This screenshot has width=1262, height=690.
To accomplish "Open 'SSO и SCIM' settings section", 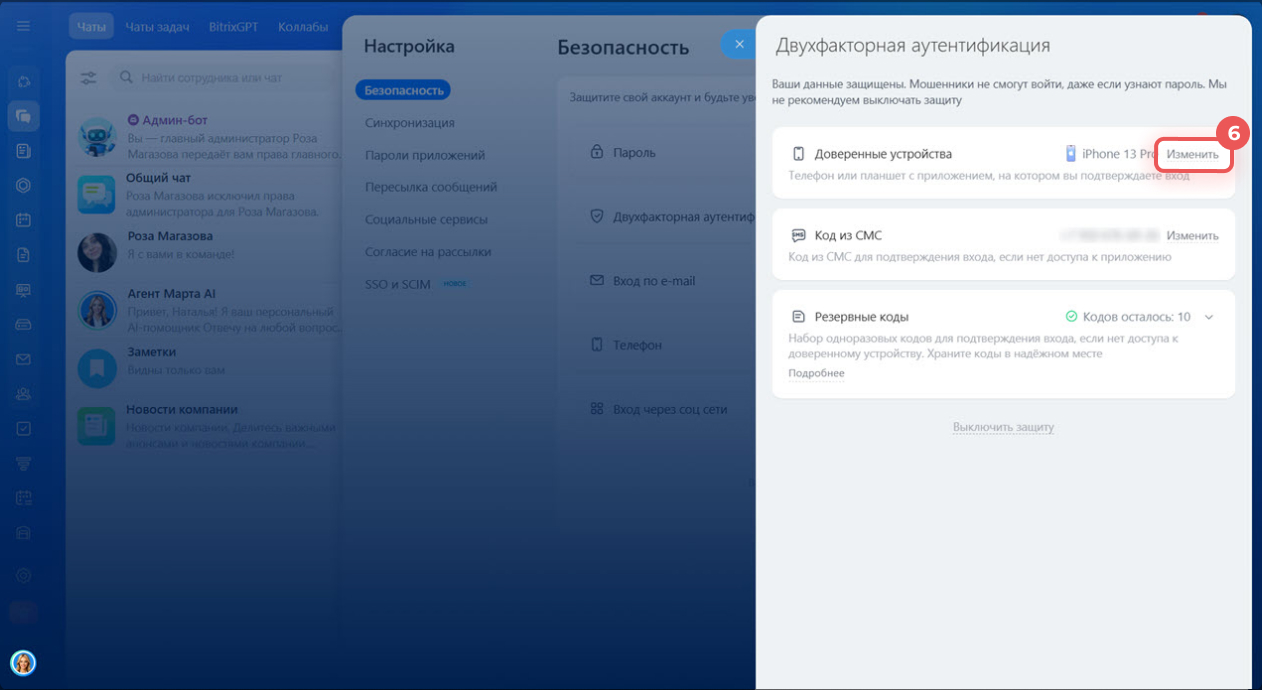I will [x=397, y=284].
